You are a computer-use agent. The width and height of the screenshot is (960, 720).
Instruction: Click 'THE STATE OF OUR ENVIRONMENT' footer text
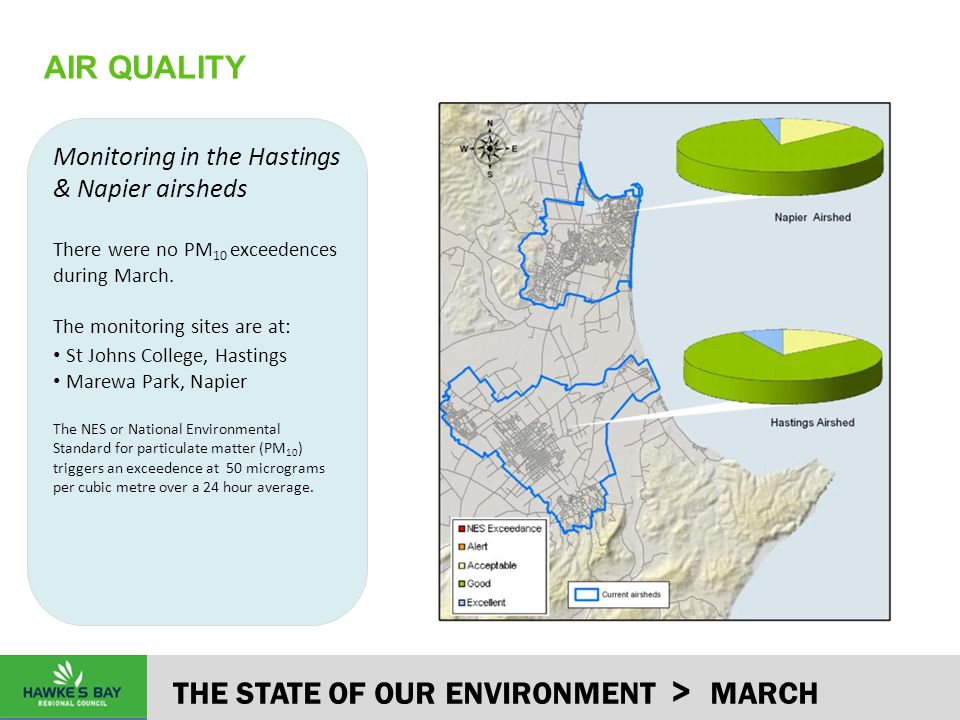click(414, 694)
